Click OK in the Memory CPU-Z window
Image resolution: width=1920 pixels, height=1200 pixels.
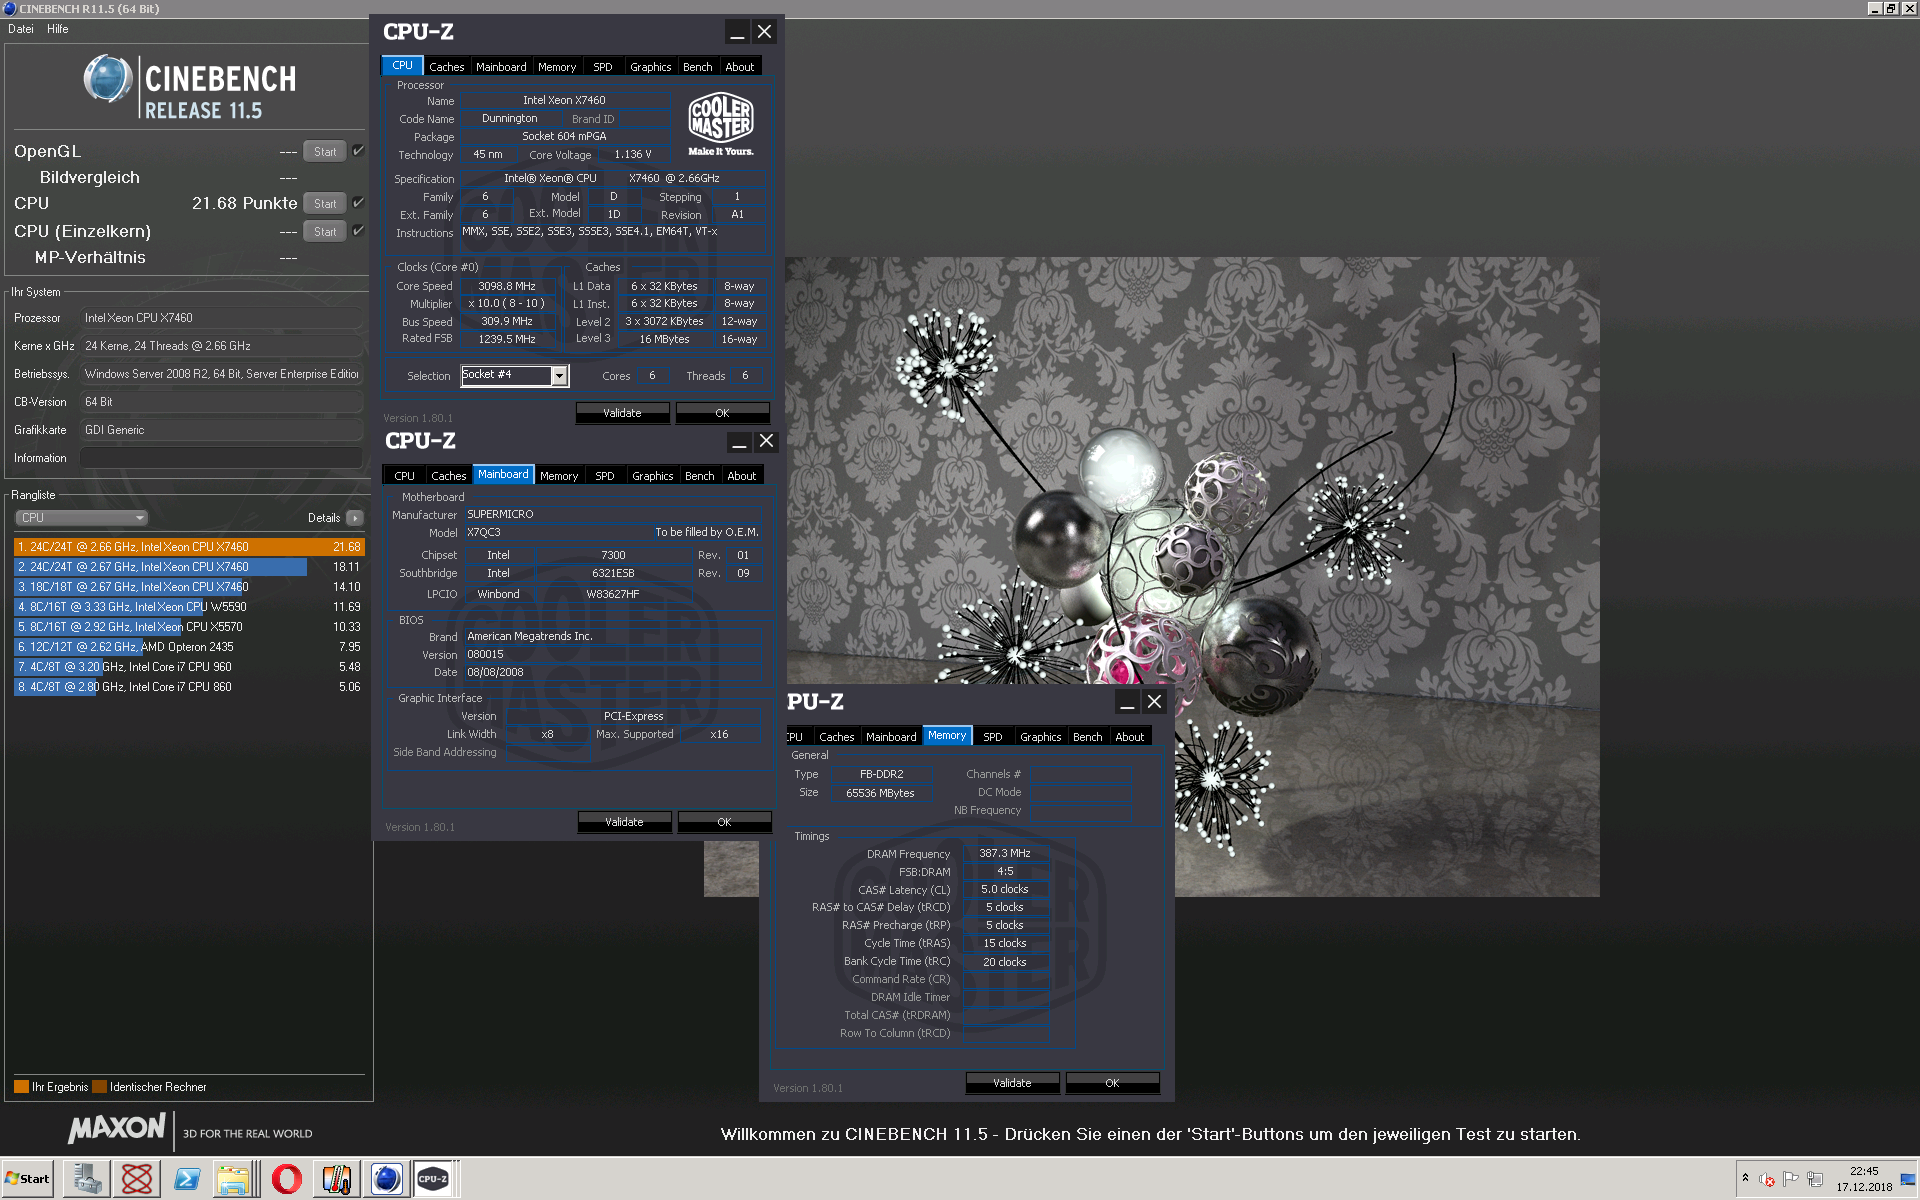point(1112,1083)
